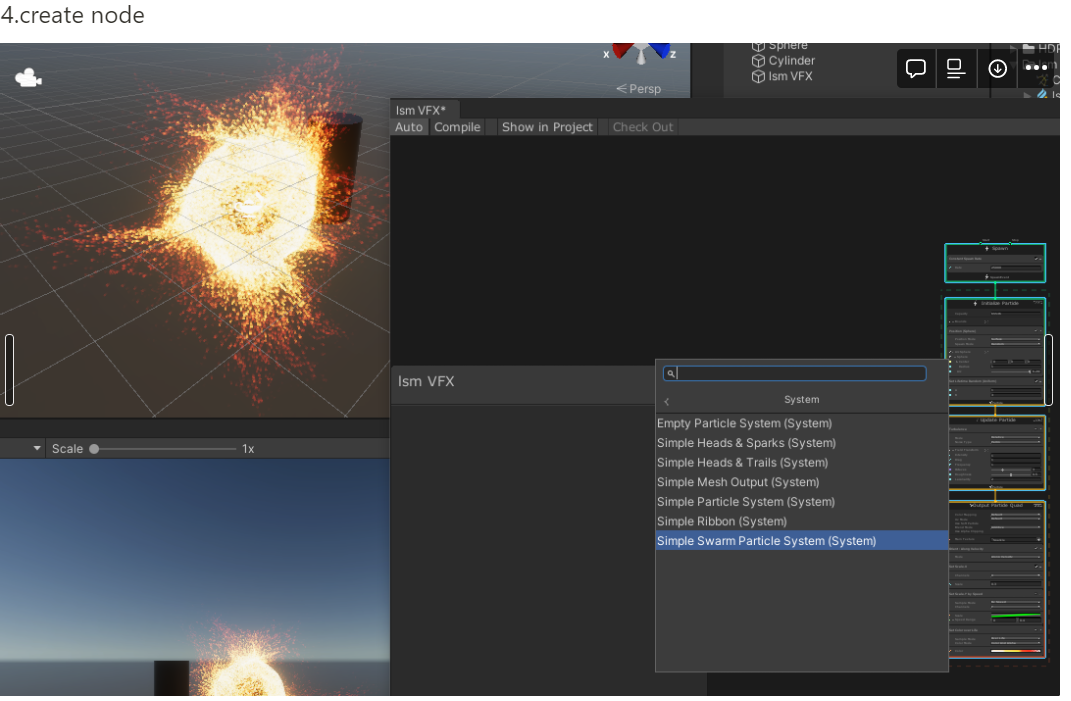This screenshot has width=1071, height=701.
Task: Select the Update Particle context node
Action: [x=996, y=452]
